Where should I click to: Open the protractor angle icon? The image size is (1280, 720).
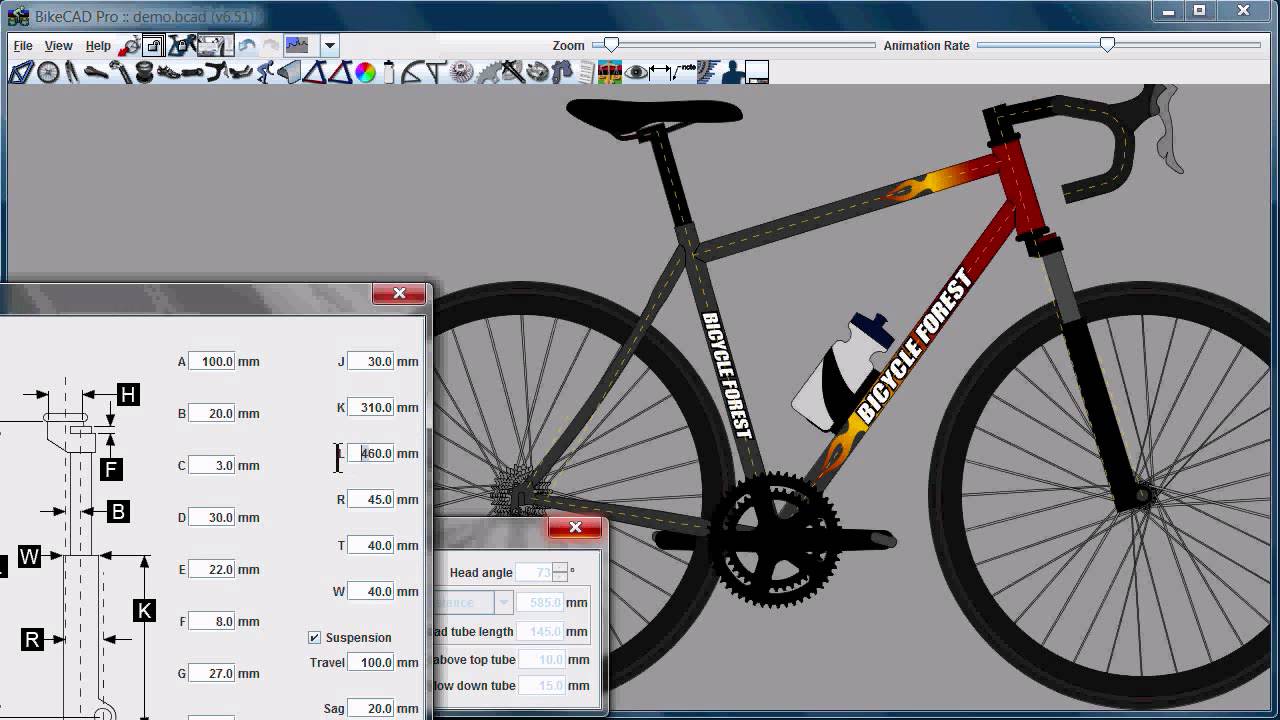click(x=413, y=72)
